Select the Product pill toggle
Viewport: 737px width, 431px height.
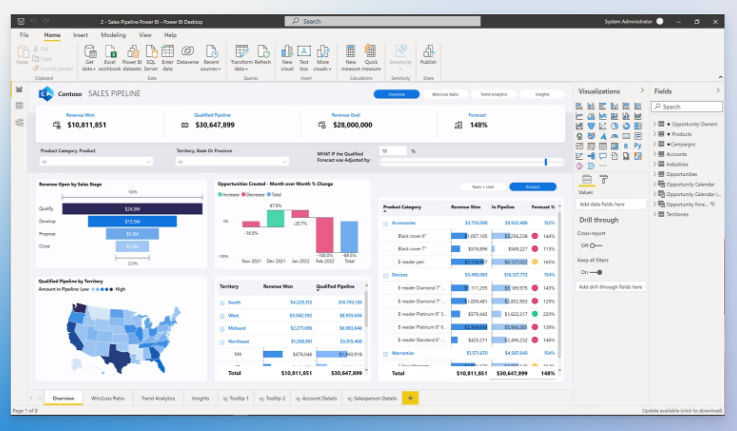pyautogui.click(x=533, y=187)
